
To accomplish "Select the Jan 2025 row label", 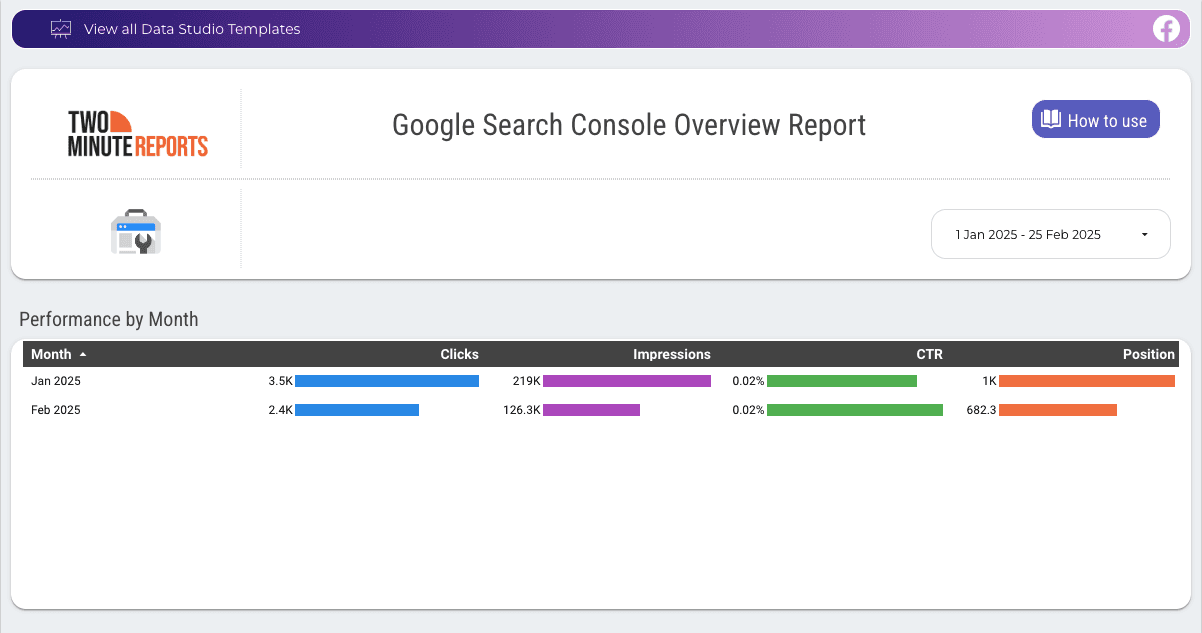I will point(56,381).
